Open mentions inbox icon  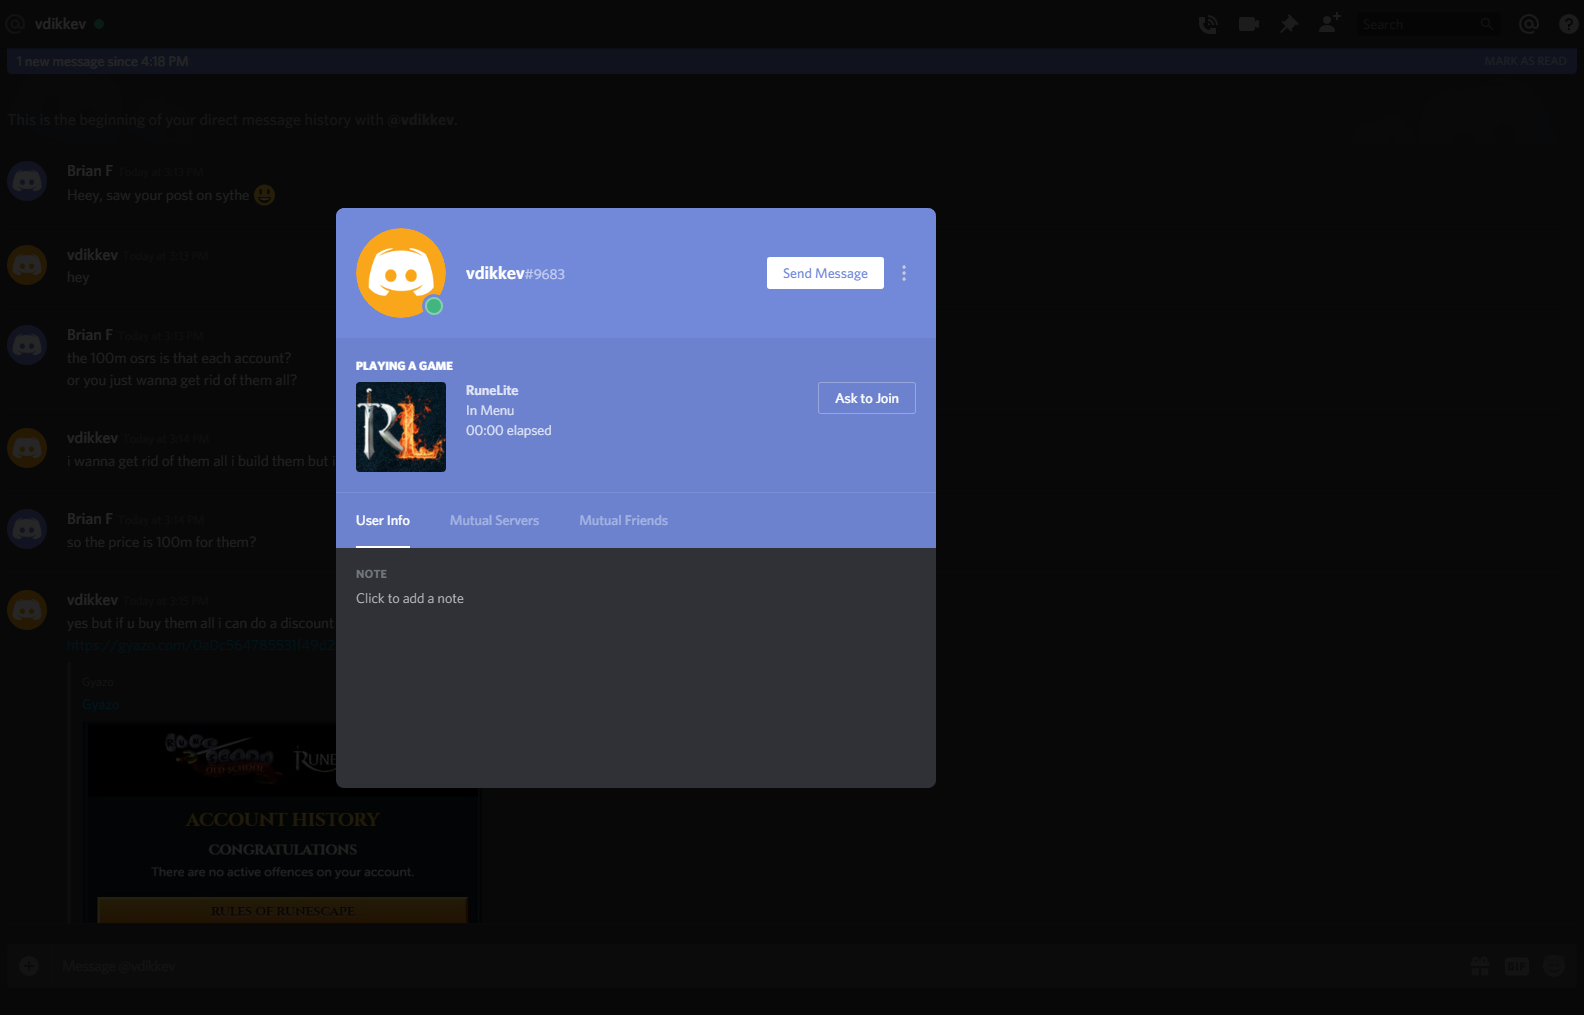click(1529, 24)
